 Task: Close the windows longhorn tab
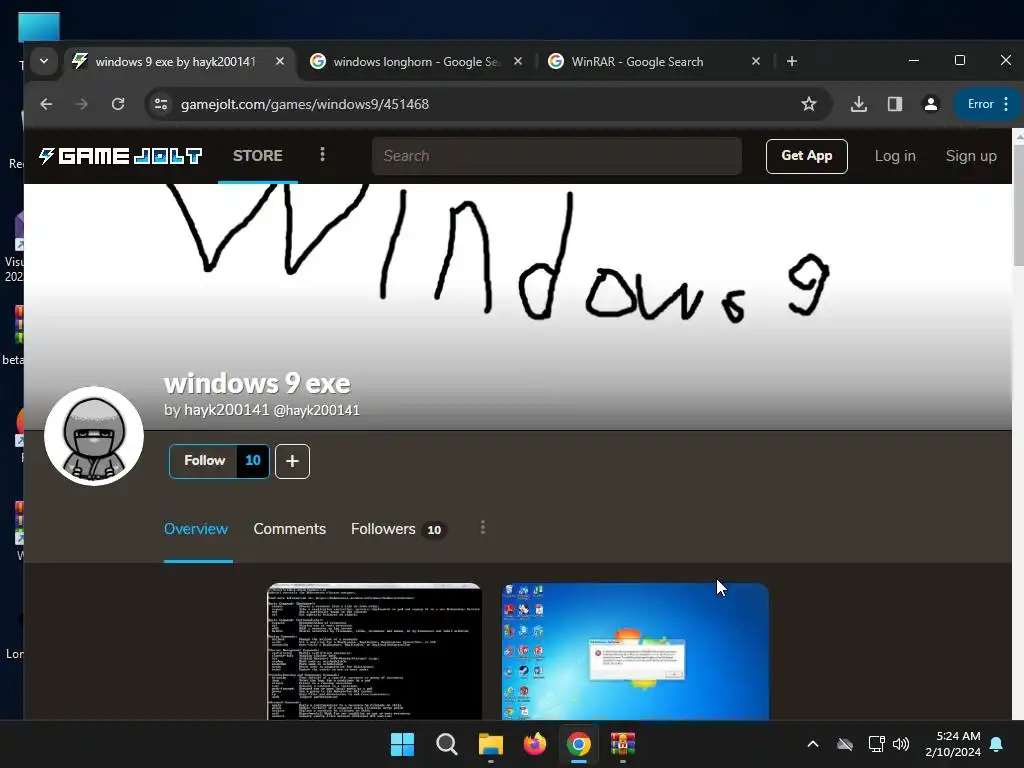point(517,61)
